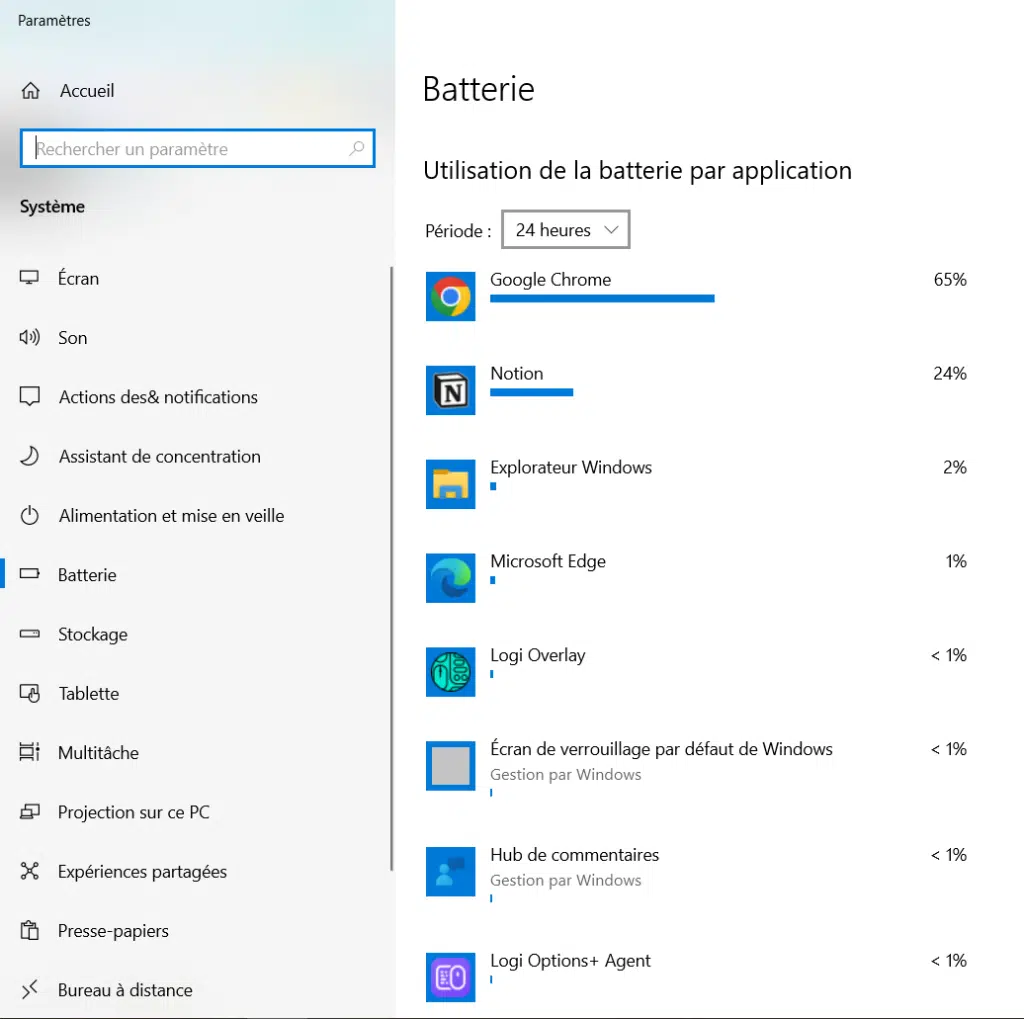
Task: Click the Batterie sidebar icon
Action: coord(29,574)
